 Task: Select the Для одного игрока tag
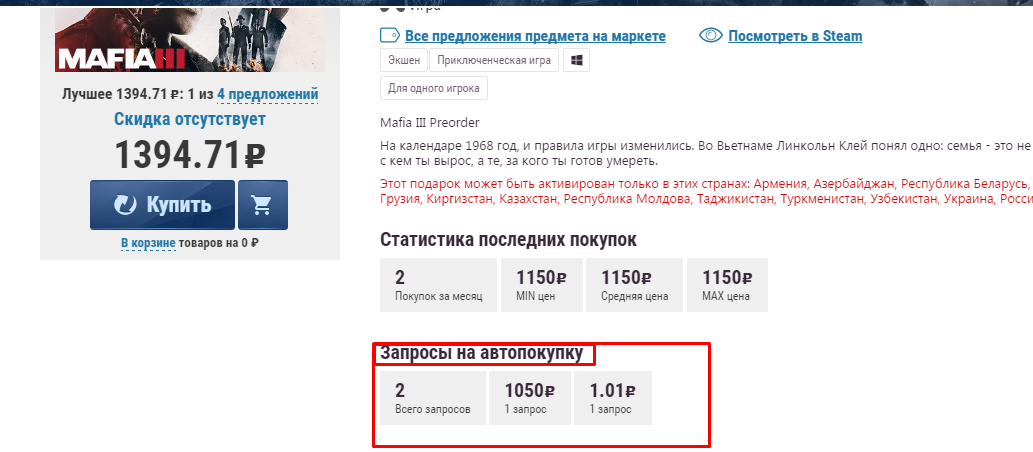coord(433,88)
